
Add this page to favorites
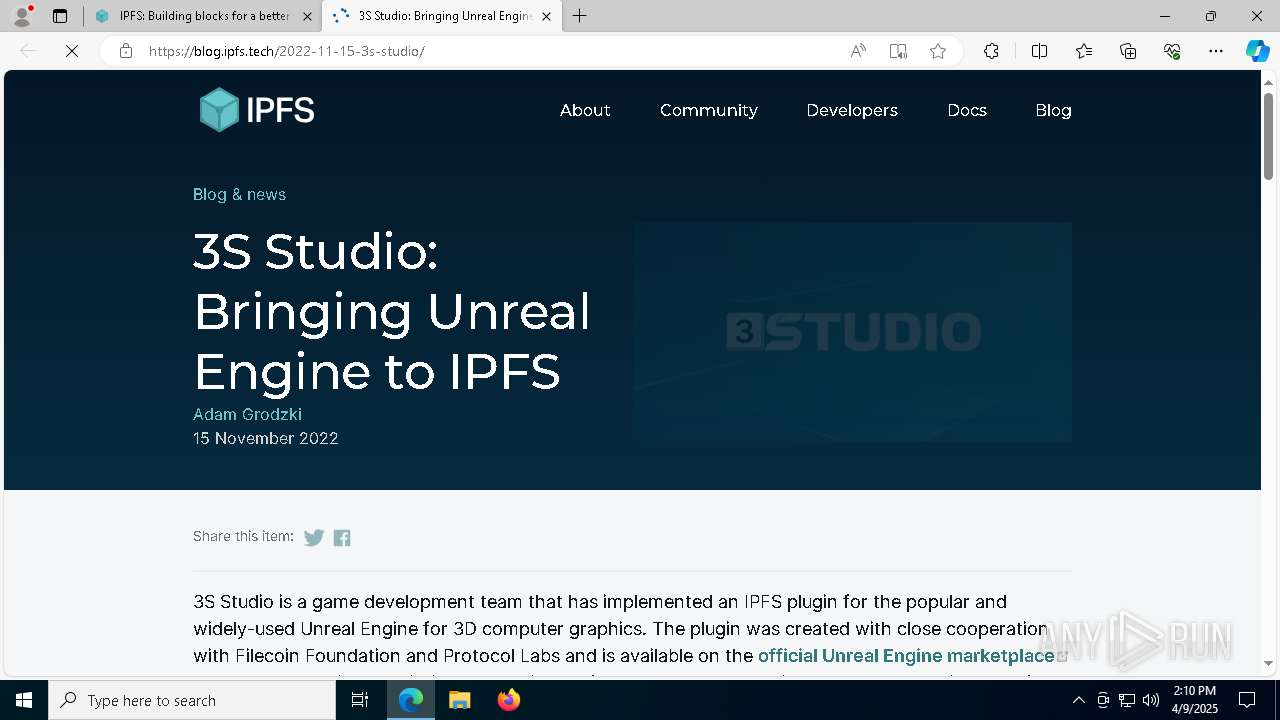pyautogui.click(x=938, y=51)
